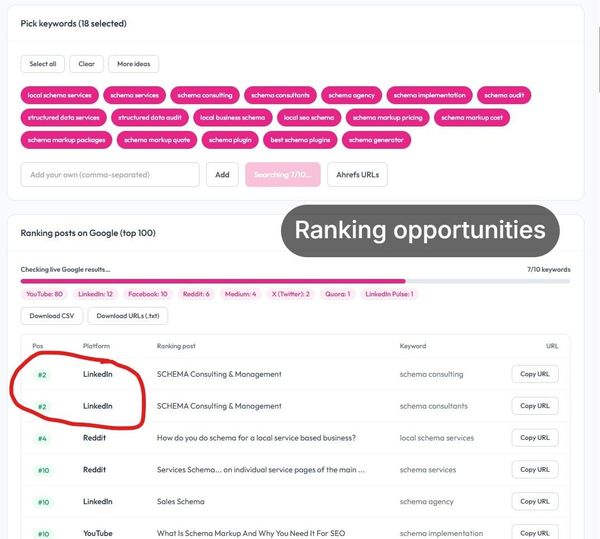Copy URL for the schema agency row
This screenshot has height=539, width=600.
click(535, 501)
